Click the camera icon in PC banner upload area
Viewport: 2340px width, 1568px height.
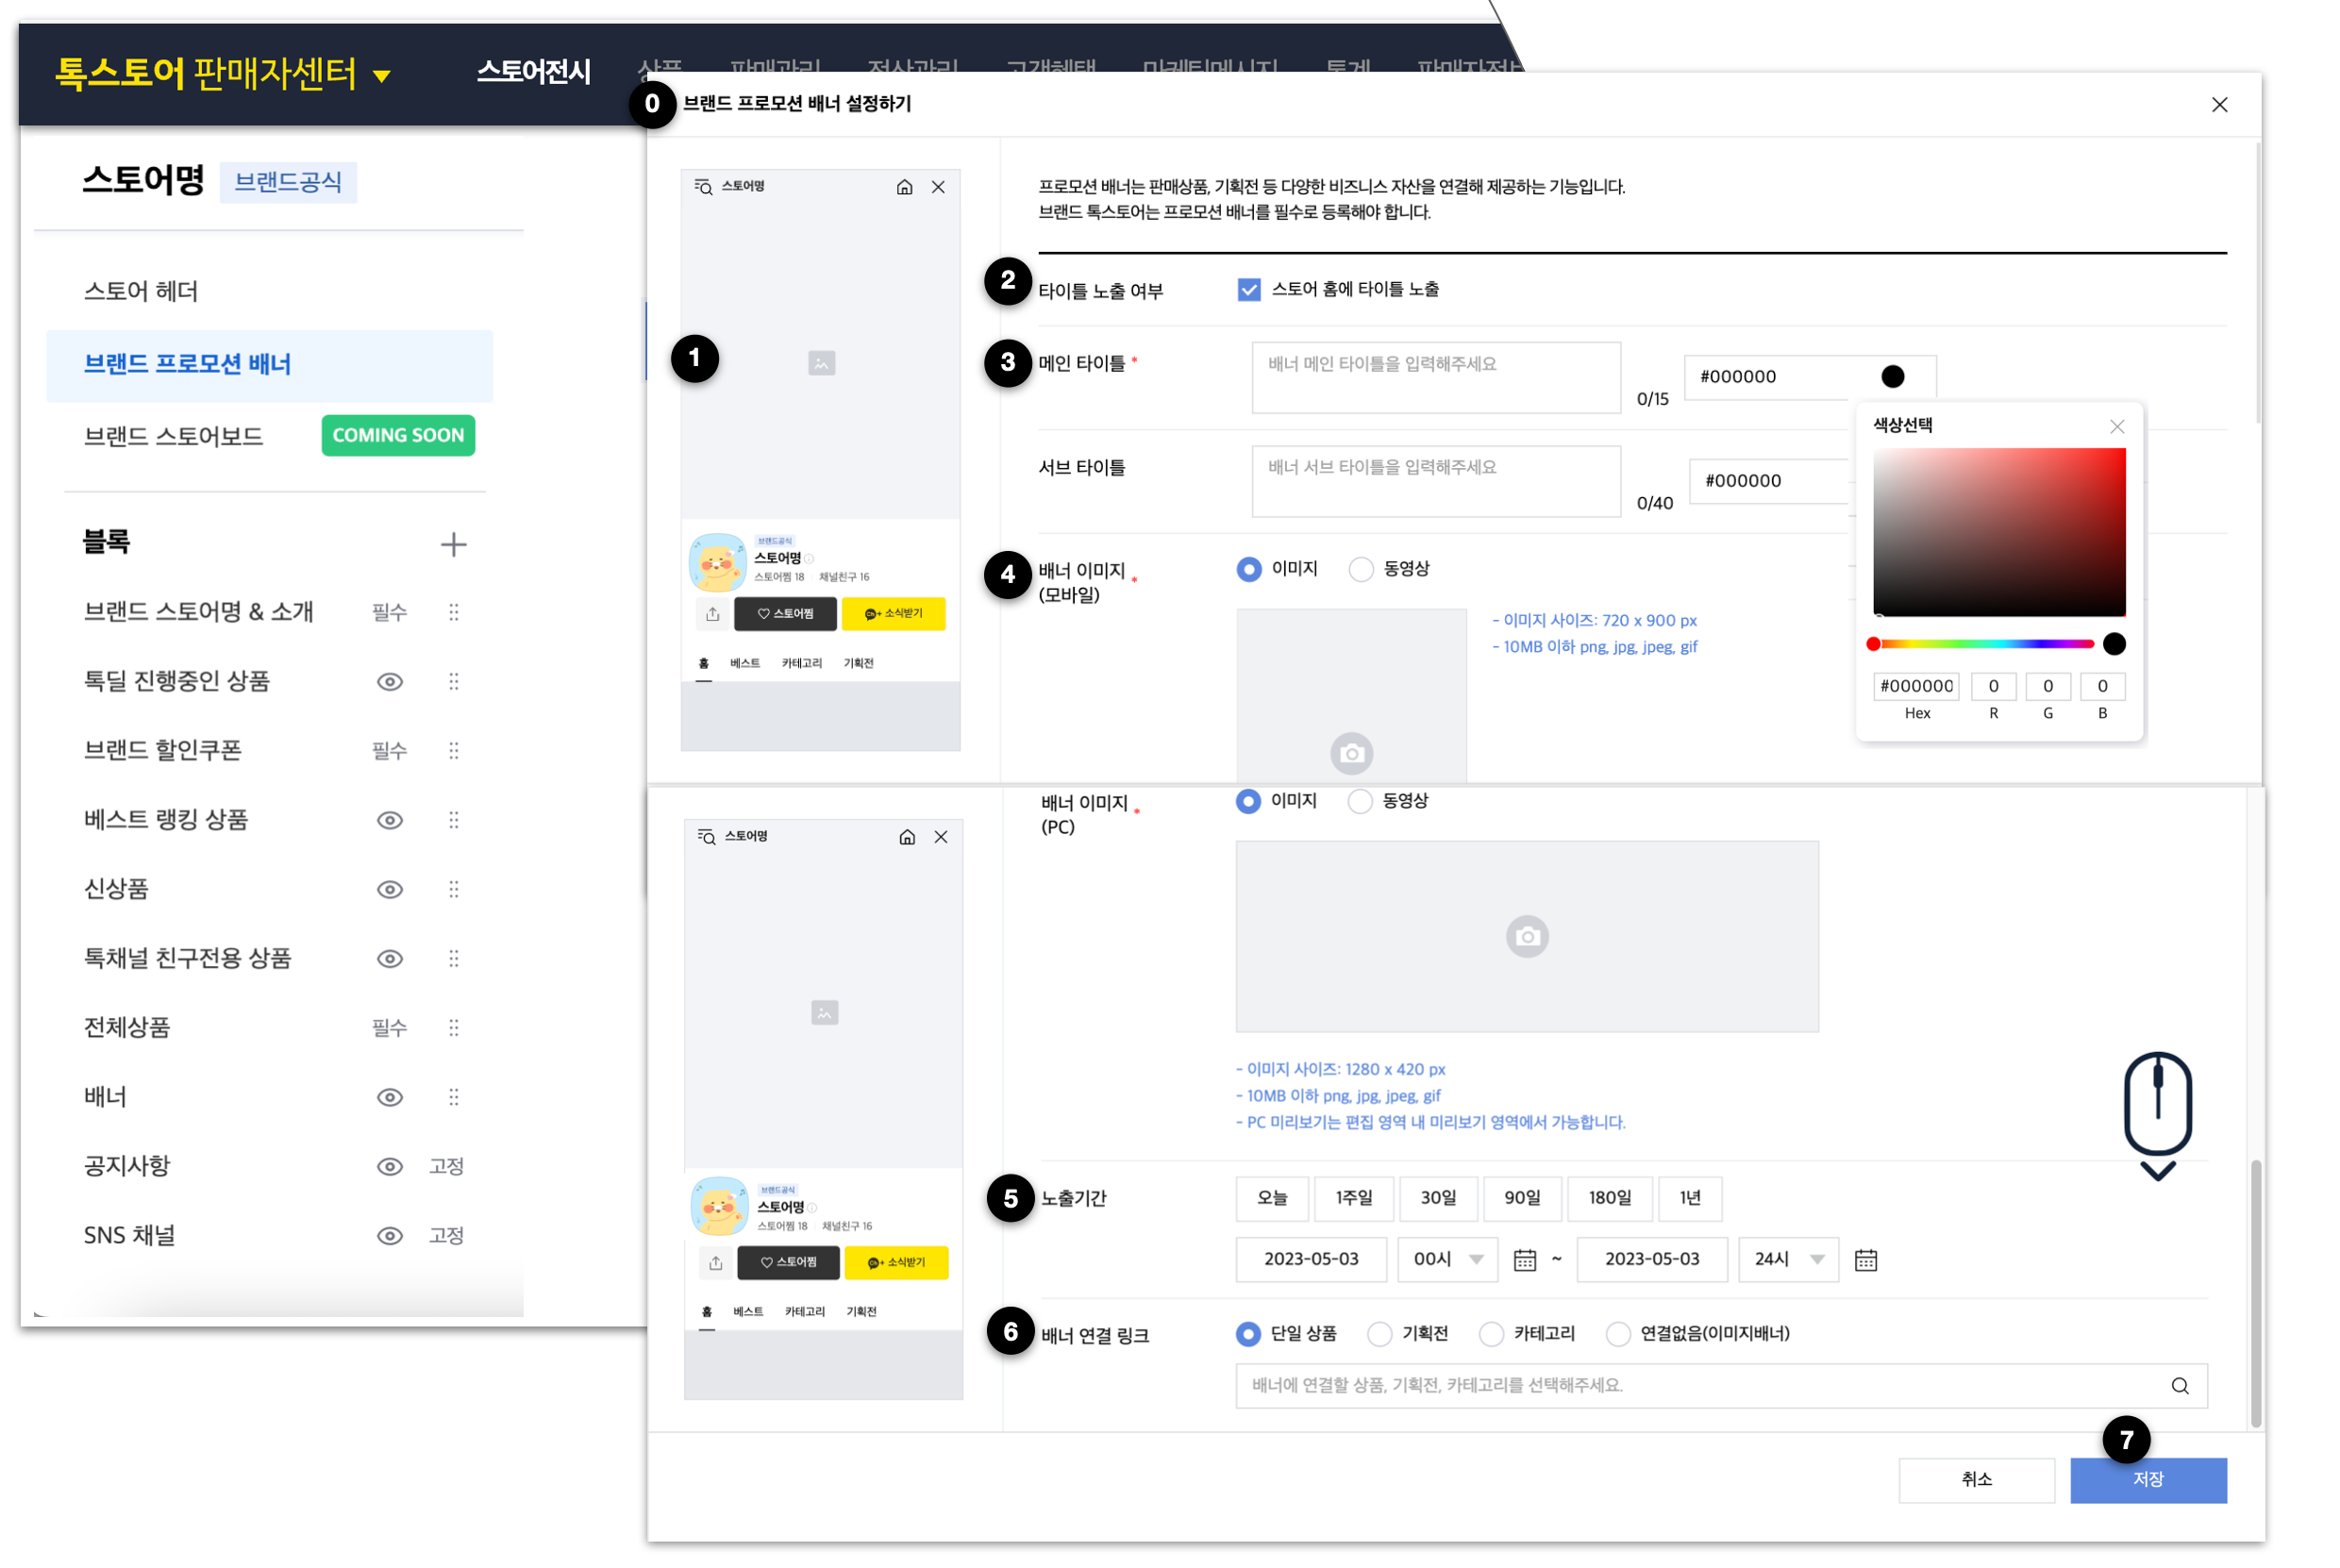coord(1526,936)
